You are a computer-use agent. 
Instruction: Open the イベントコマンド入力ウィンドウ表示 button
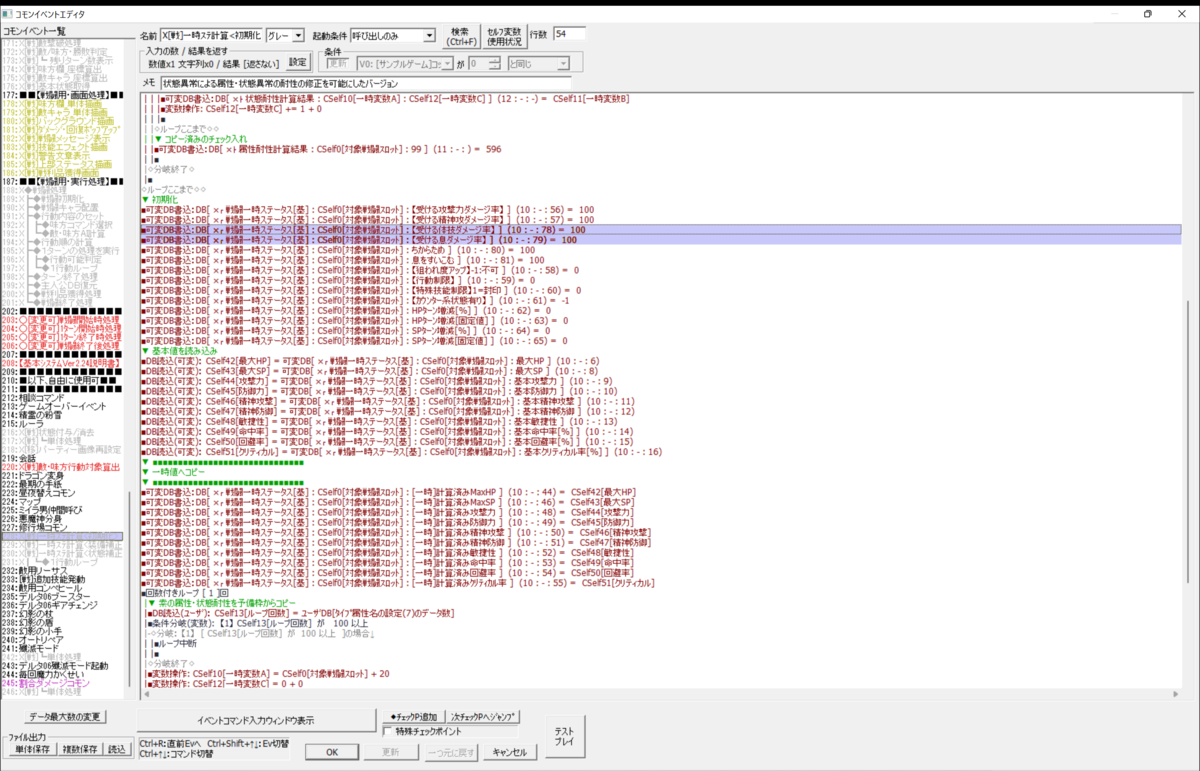click(256, 720)
